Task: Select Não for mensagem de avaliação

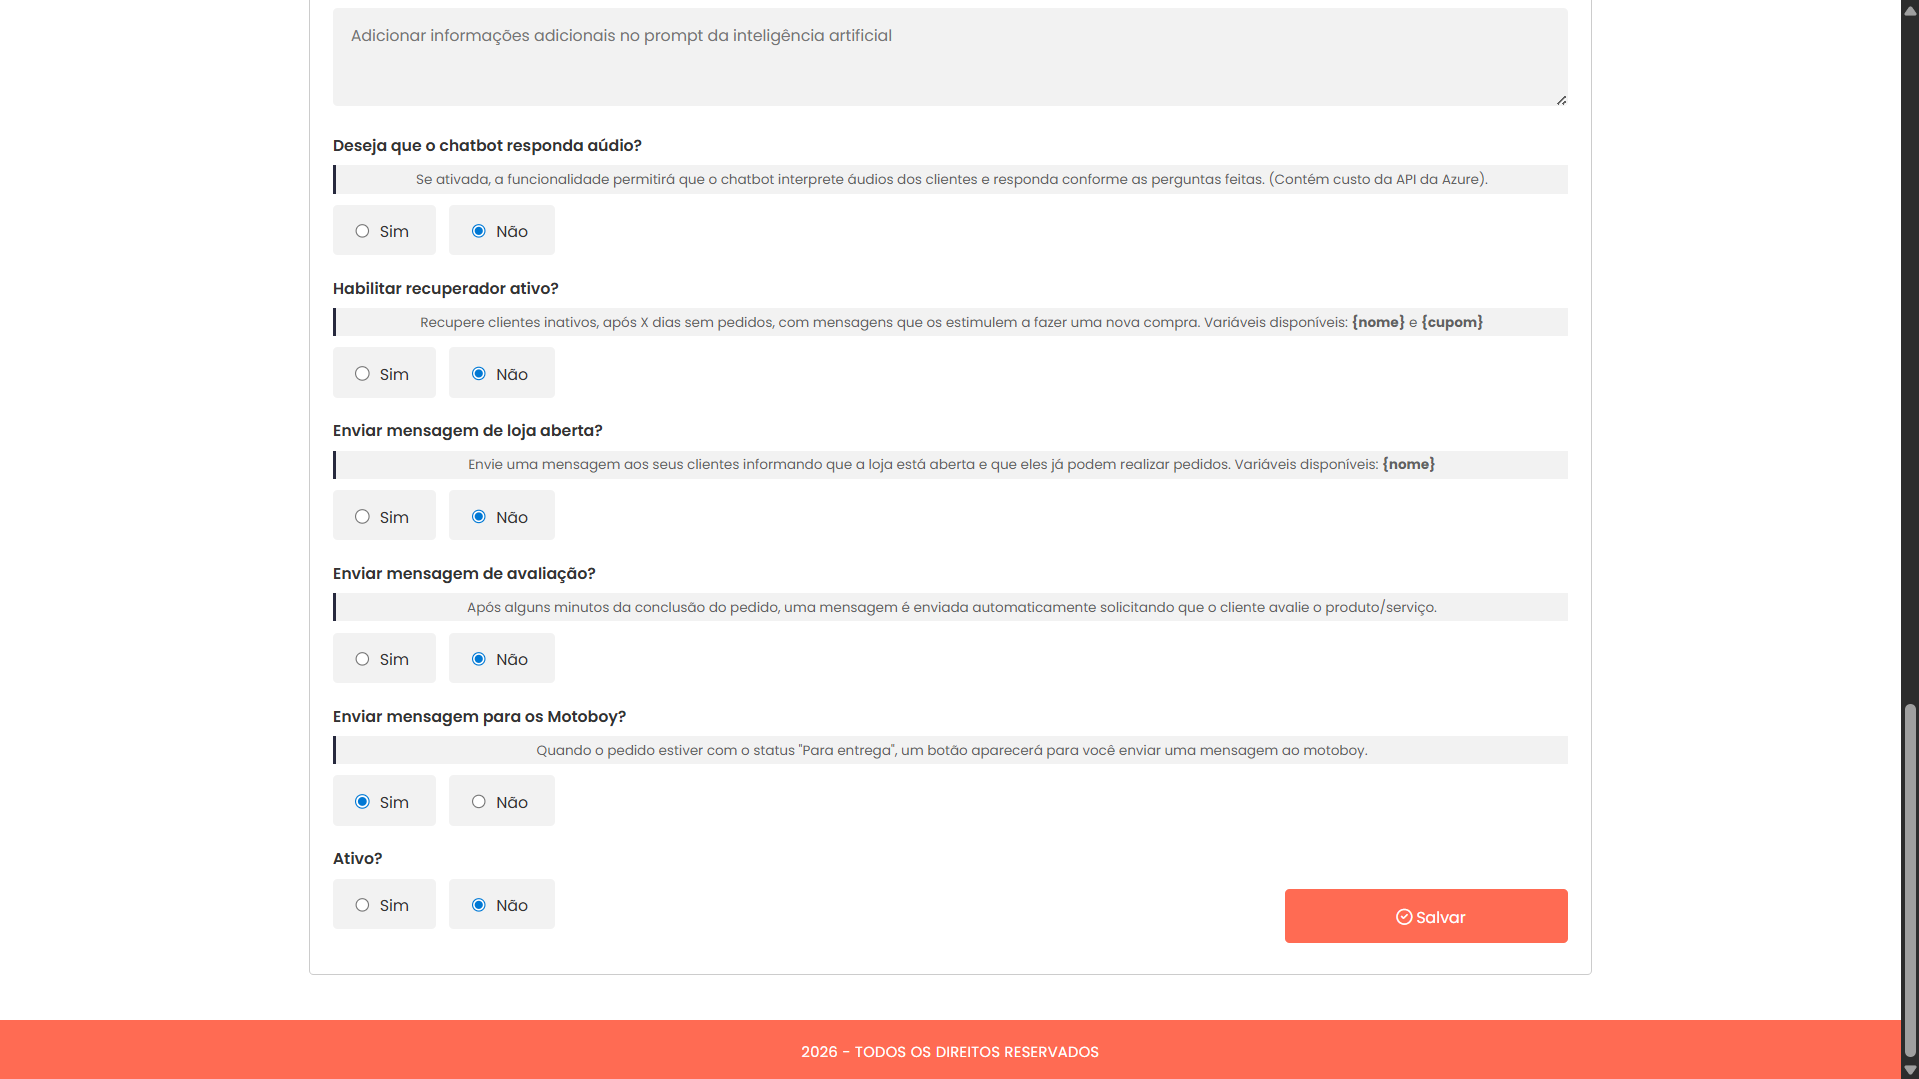Action: click(479, 658)
